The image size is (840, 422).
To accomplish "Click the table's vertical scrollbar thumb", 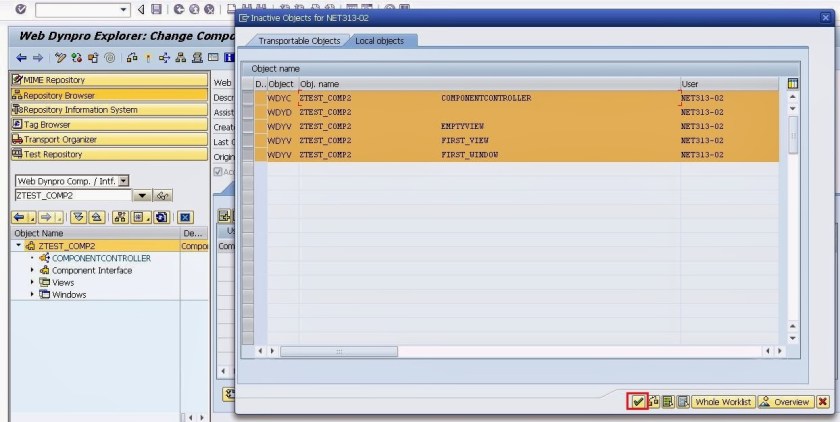I will point(793,134).
